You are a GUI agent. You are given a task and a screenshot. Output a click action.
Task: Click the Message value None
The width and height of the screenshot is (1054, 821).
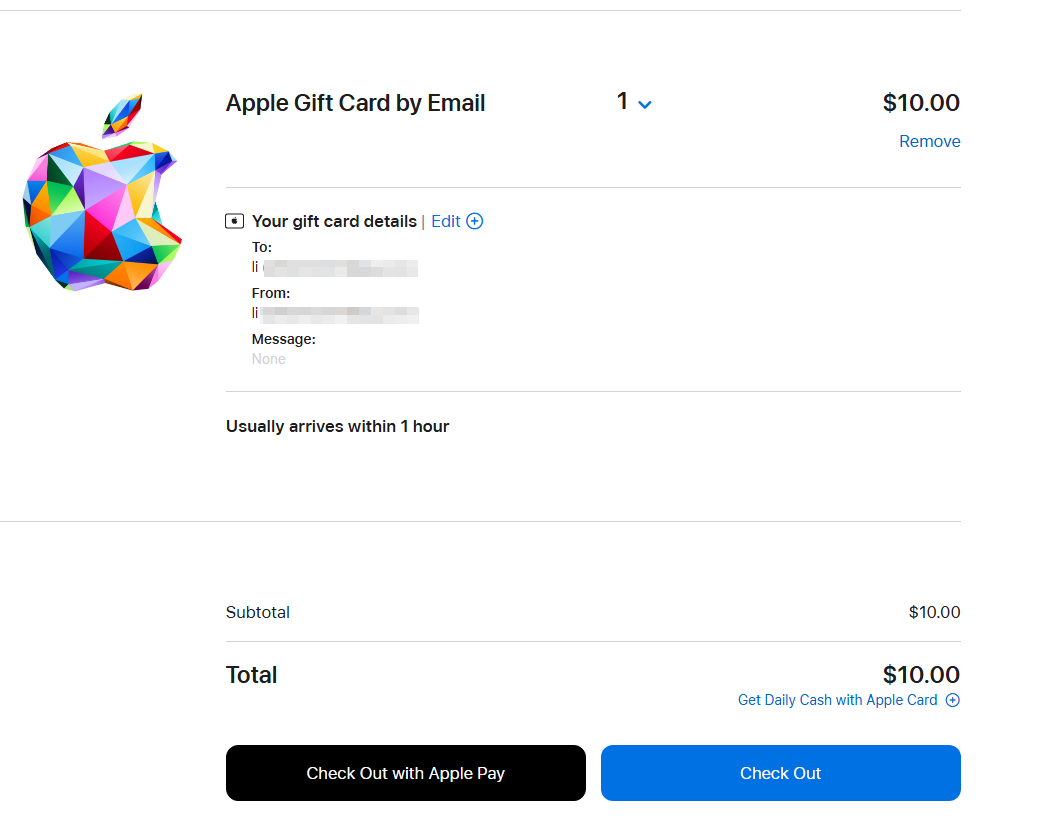269,359
